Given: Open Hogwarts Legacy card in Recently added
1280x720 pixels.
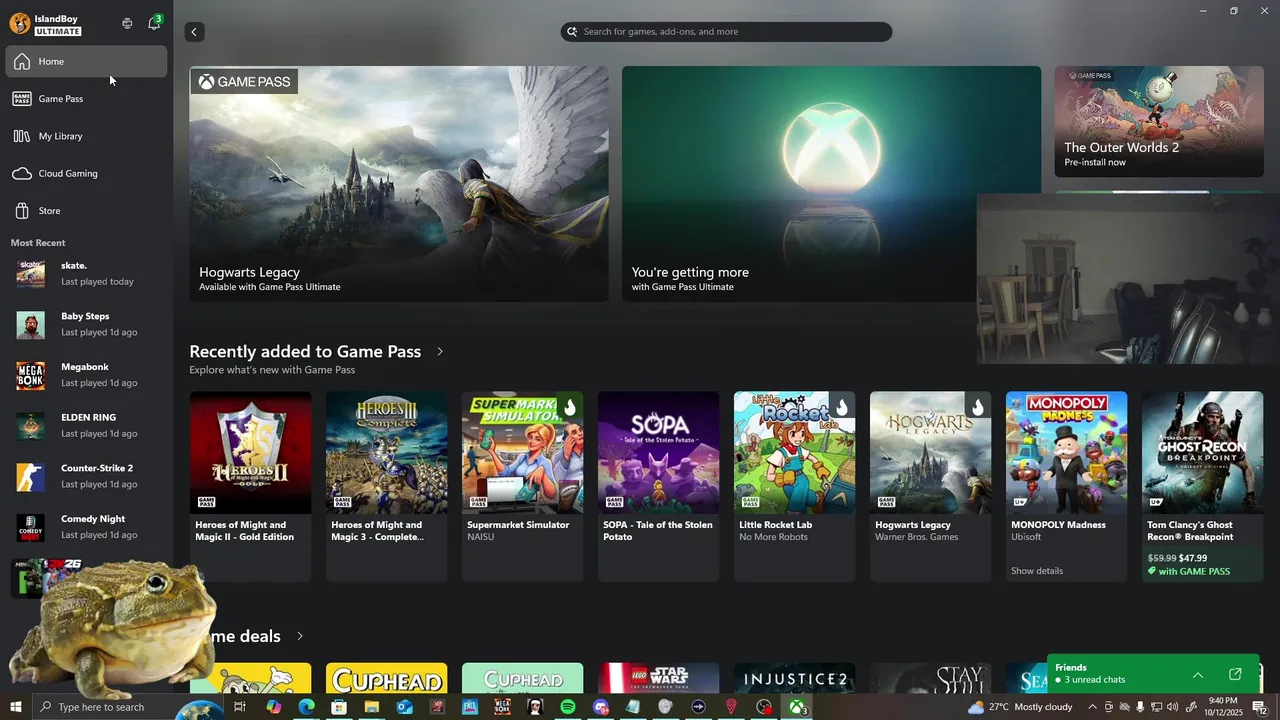Looking at the screenshot, I should [931, 486].
